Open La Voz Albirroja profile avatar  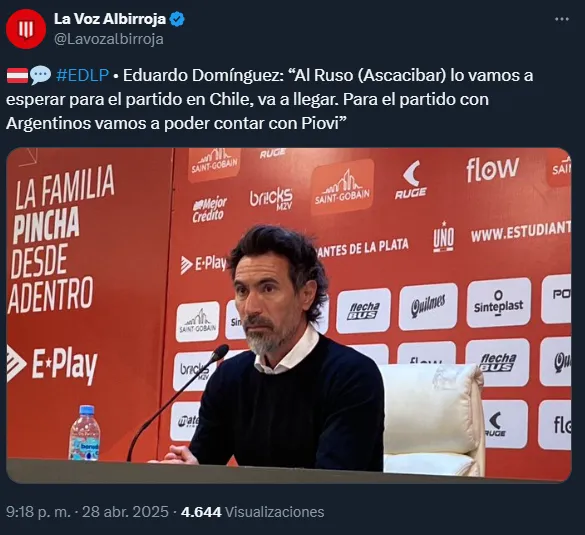pyautogui.click(x=26, y=29)
